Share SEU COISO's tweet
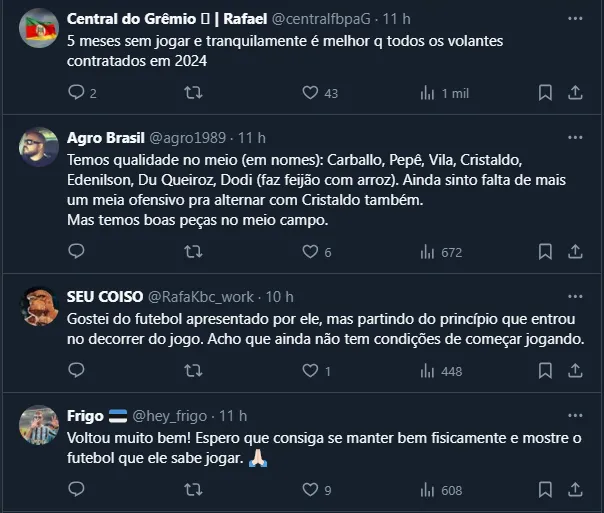Image resolution: width=604 pixels, height=513 pixels. 575,371
